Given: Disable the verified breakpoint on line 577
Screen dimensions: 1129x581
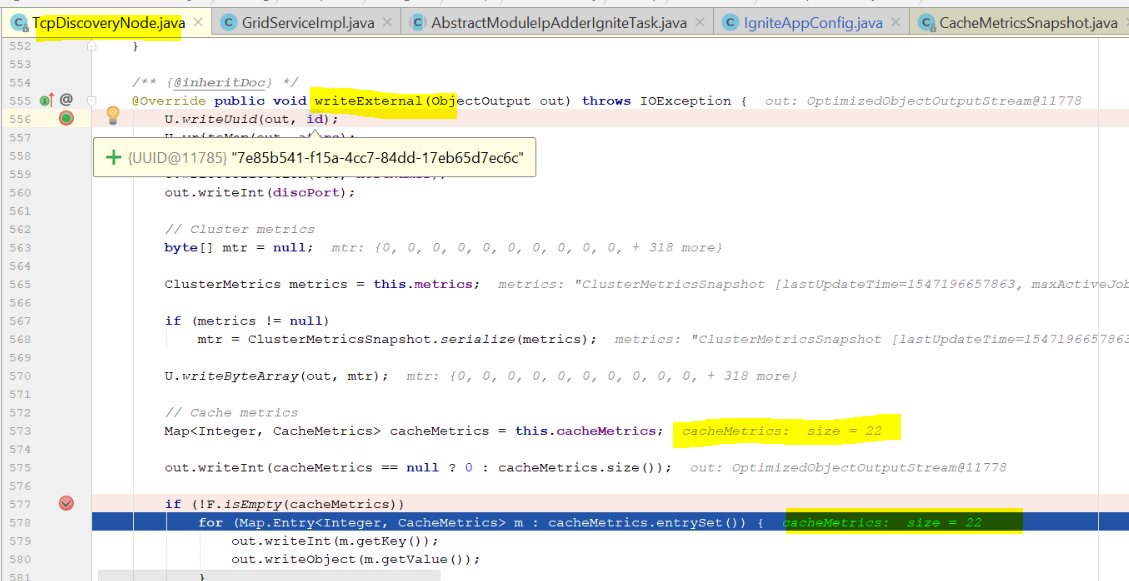Looking at the screenshot, I should (66, 503).
